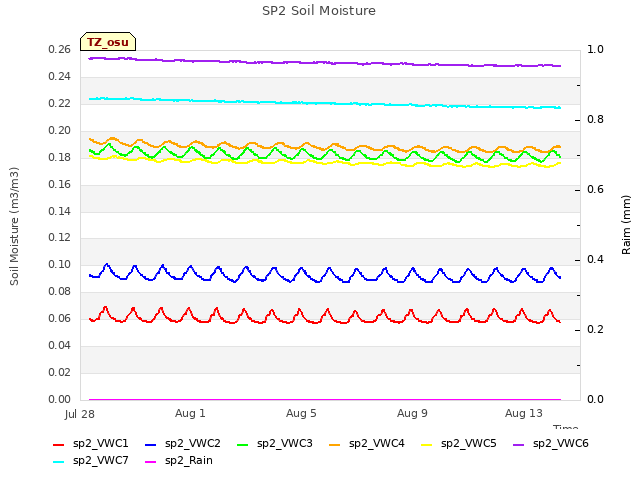This screenshot has height=480, width=640.
Task: Click the Aug 5 x-axis tick label
Action: (x=301, y=413)
